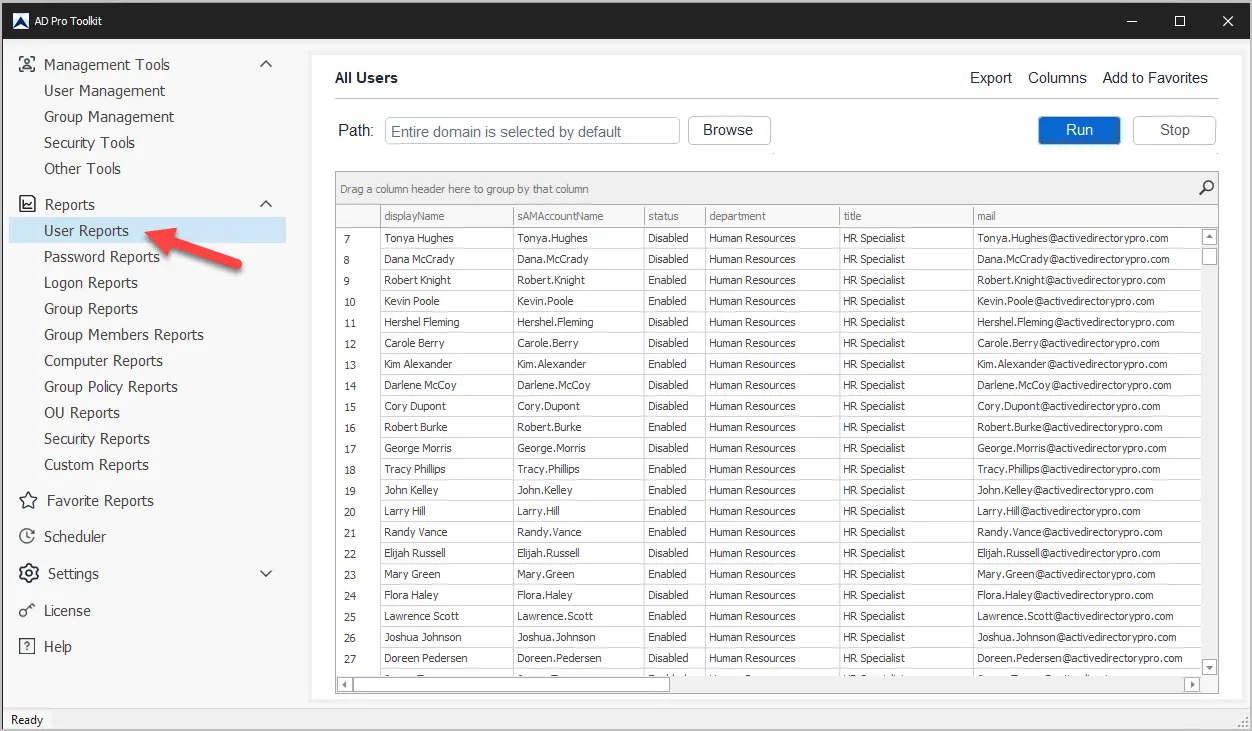This screenshot has height=731, width=1252.
Task: Click the Help question mark icon
Action: coord(27,646)
